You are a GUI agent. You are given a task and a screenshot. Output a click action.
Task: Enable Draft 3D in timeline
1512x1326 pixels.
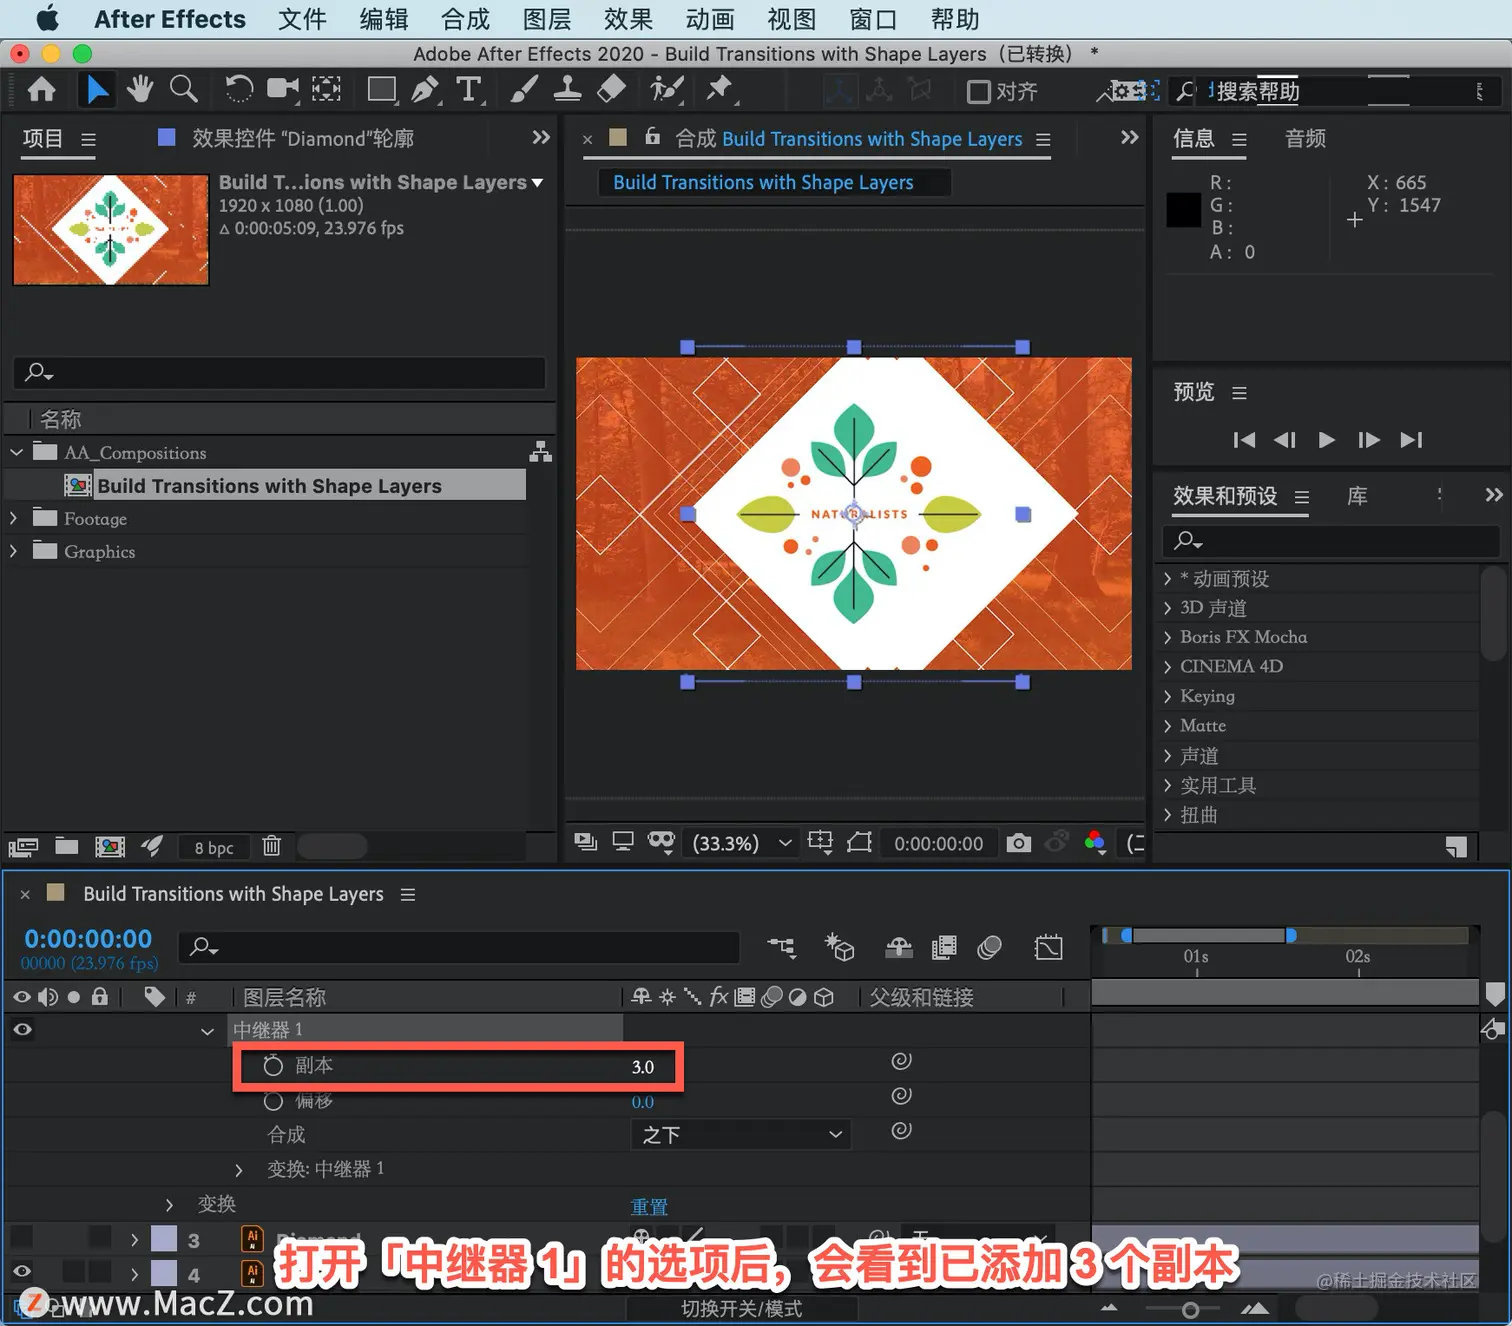[x=839, y=947]
